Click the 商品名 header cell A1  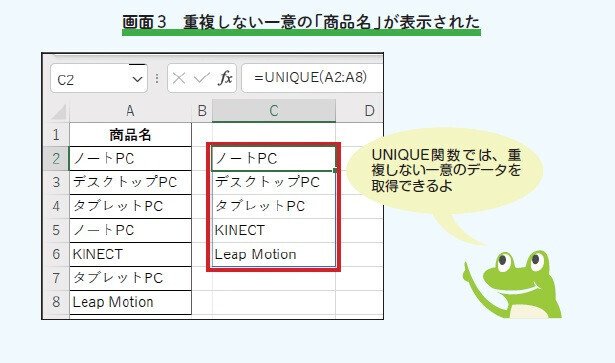130,134
